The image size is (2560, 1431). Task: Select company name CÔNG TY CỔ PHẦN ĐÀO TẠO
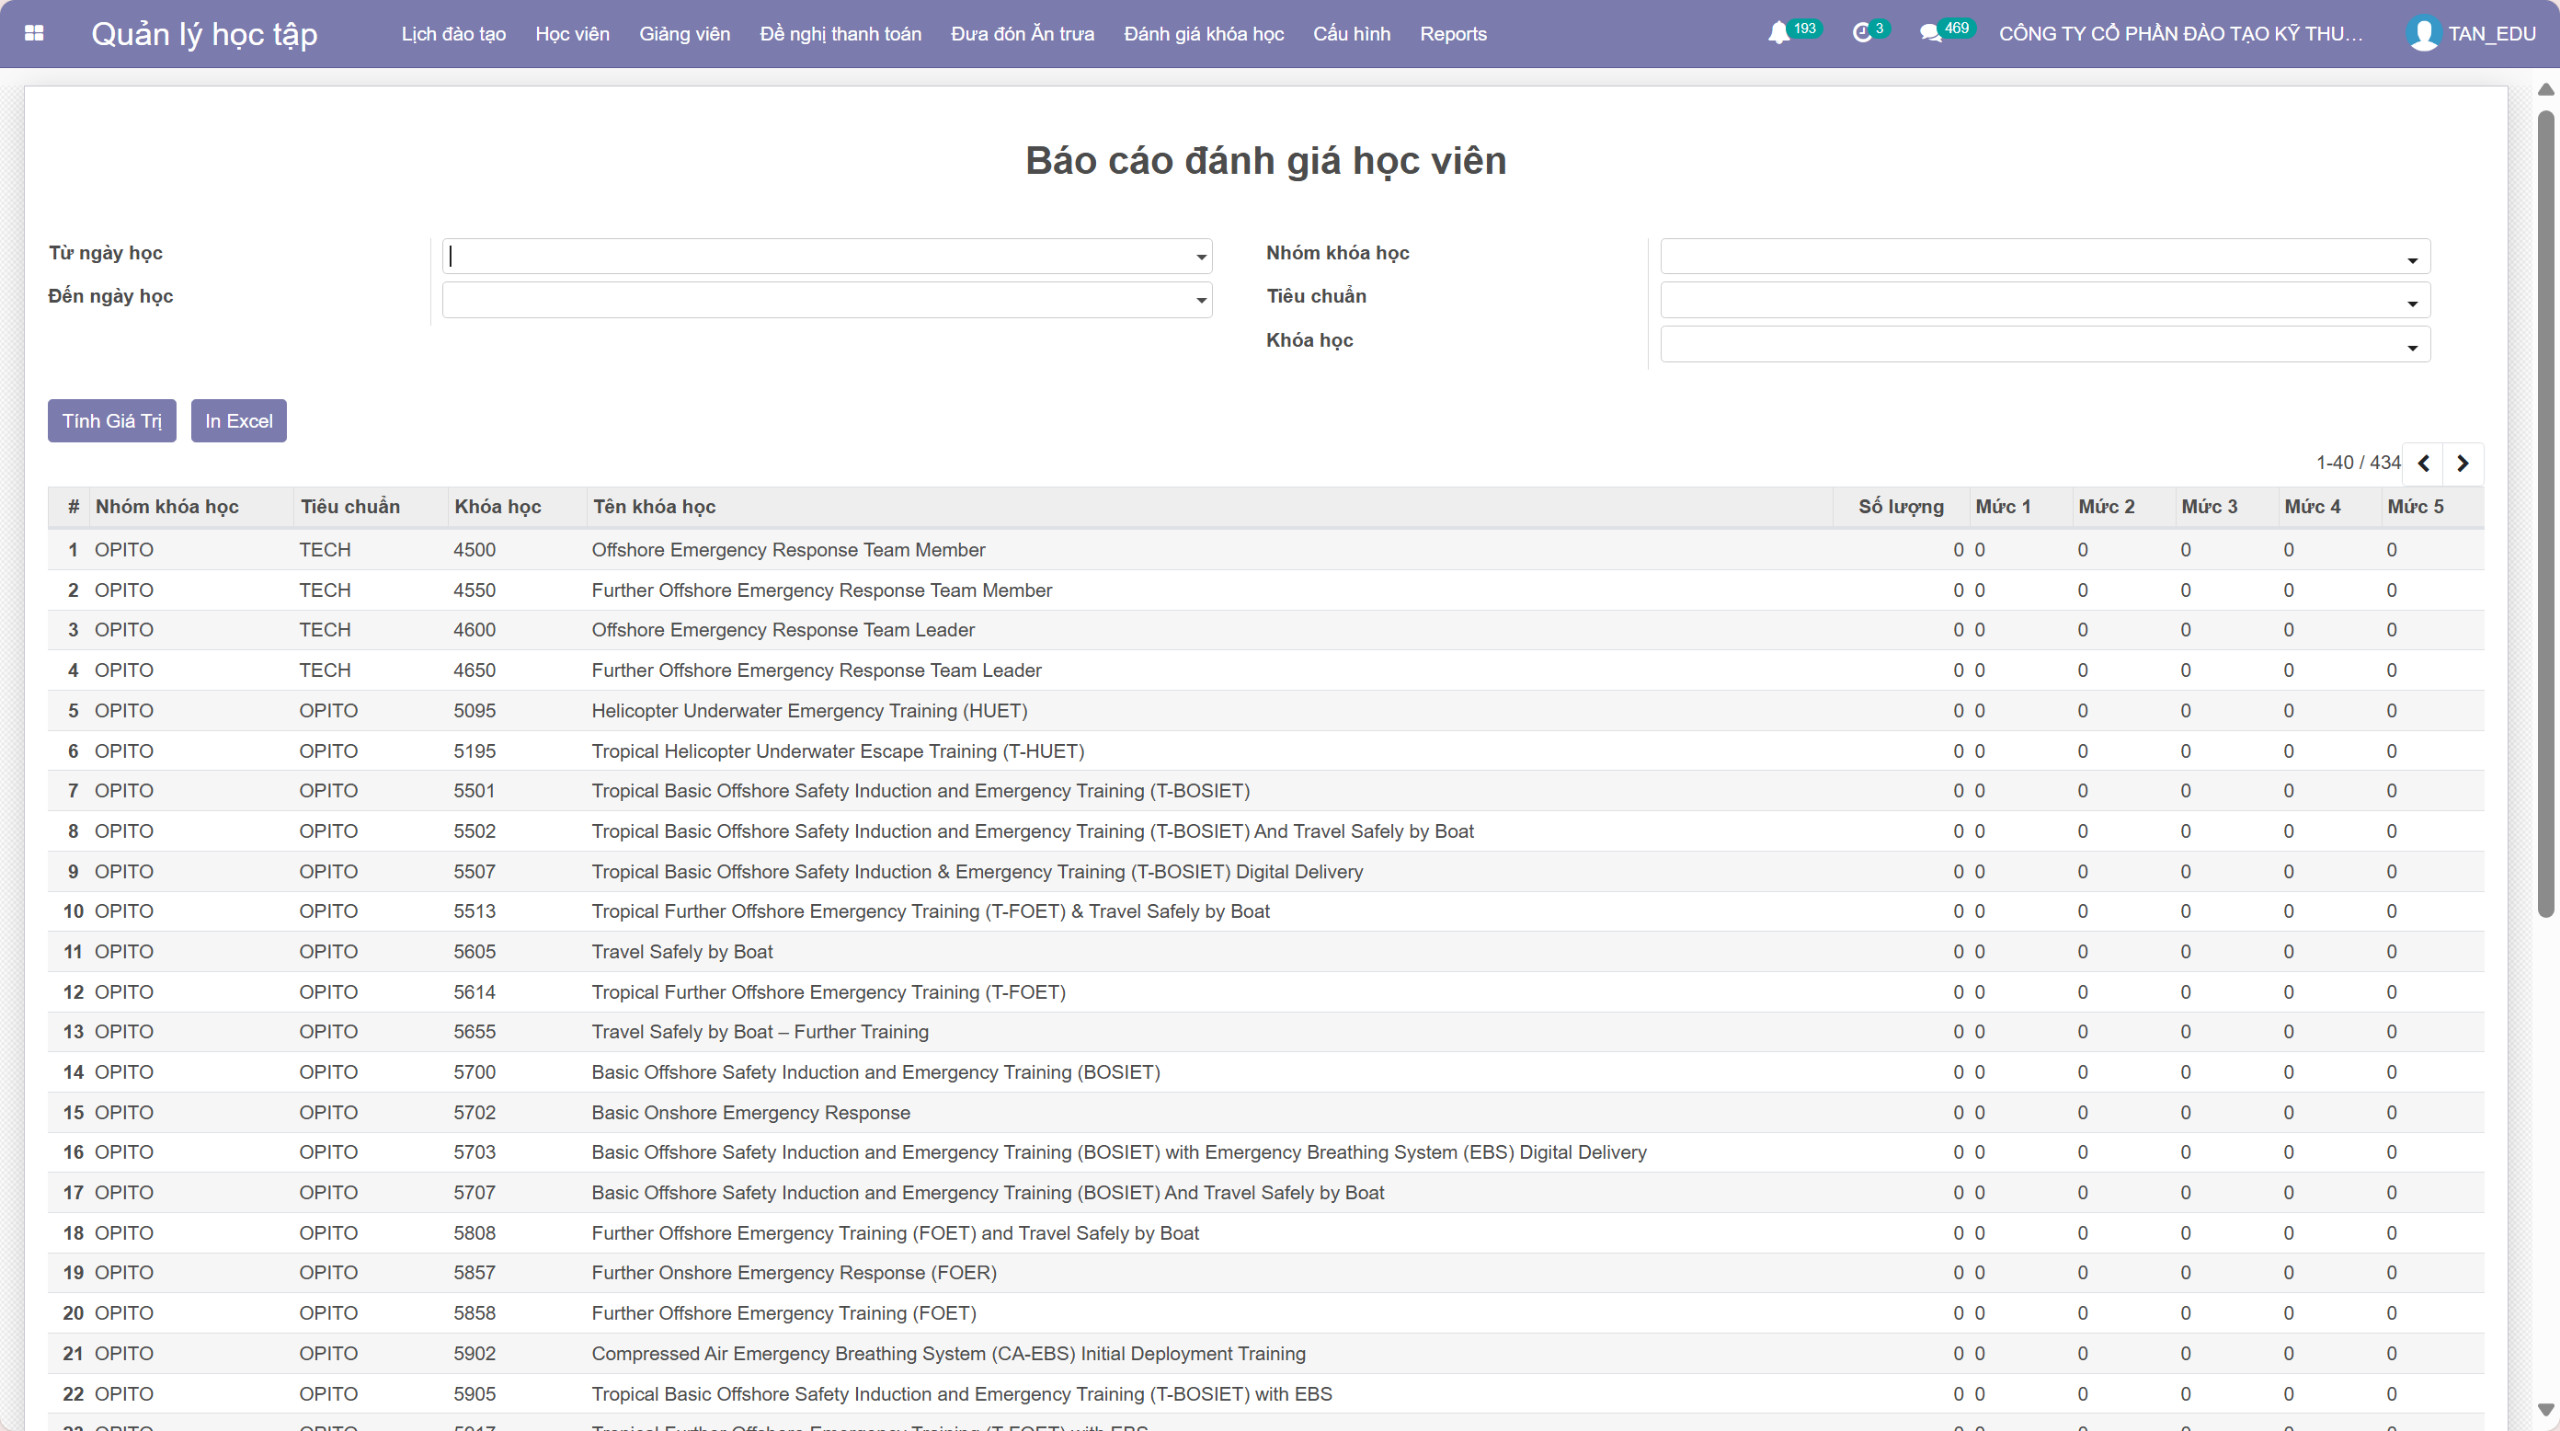click(2180, 34)
